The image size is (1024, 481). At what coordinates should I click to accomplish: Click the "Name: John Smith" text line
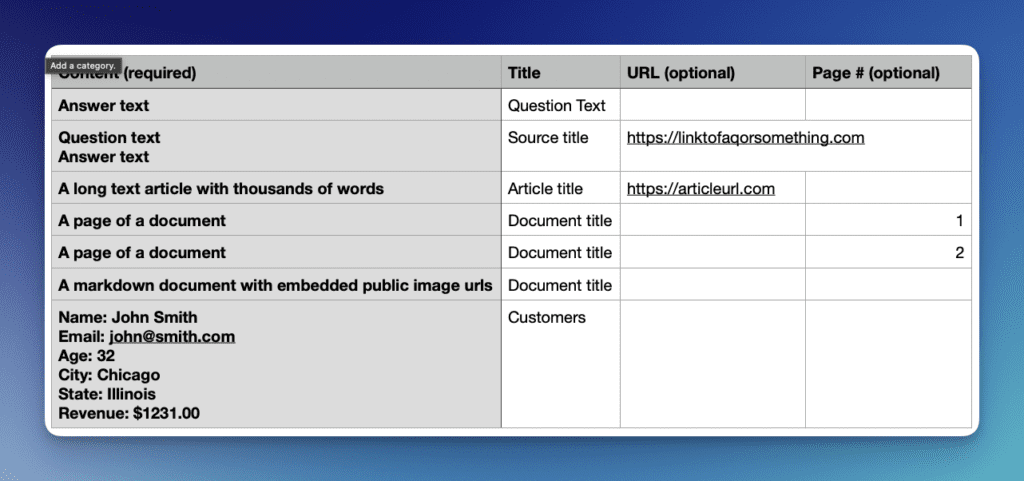click(128, 318)
